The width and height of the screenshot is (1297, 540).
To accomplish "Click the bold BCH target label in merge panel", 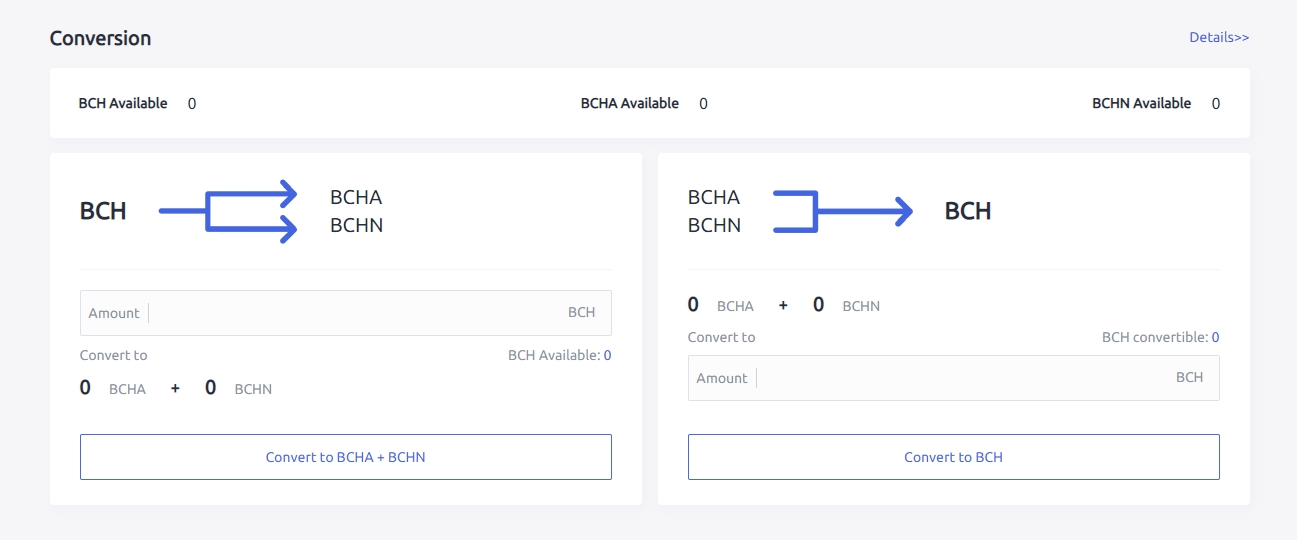I will (x=968, y=211).
